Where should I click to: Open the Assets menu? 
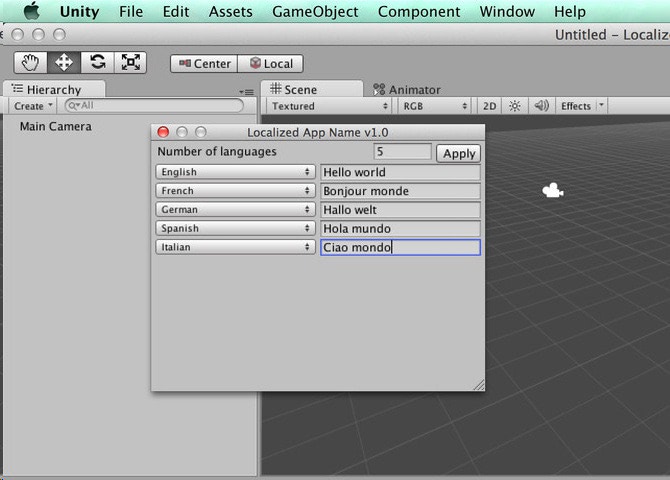(x=230, y=12)
